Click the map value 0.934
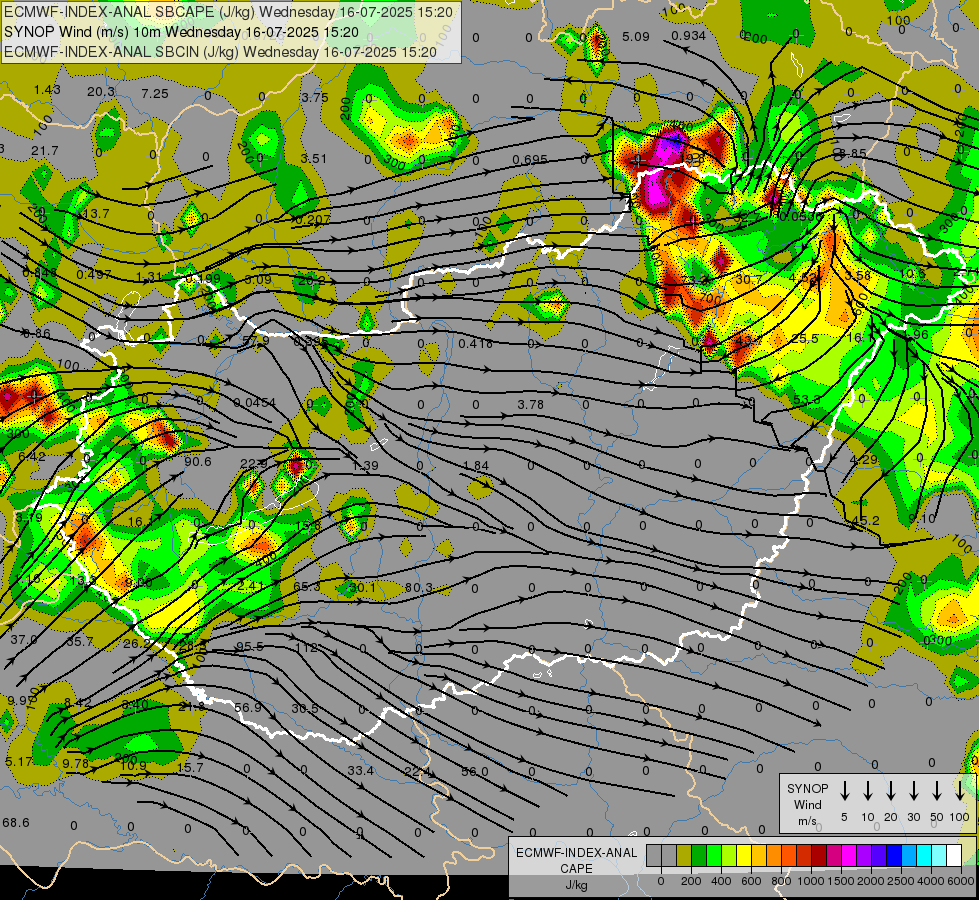The height and width of the screenshot is (900, 979). point(689,36)
